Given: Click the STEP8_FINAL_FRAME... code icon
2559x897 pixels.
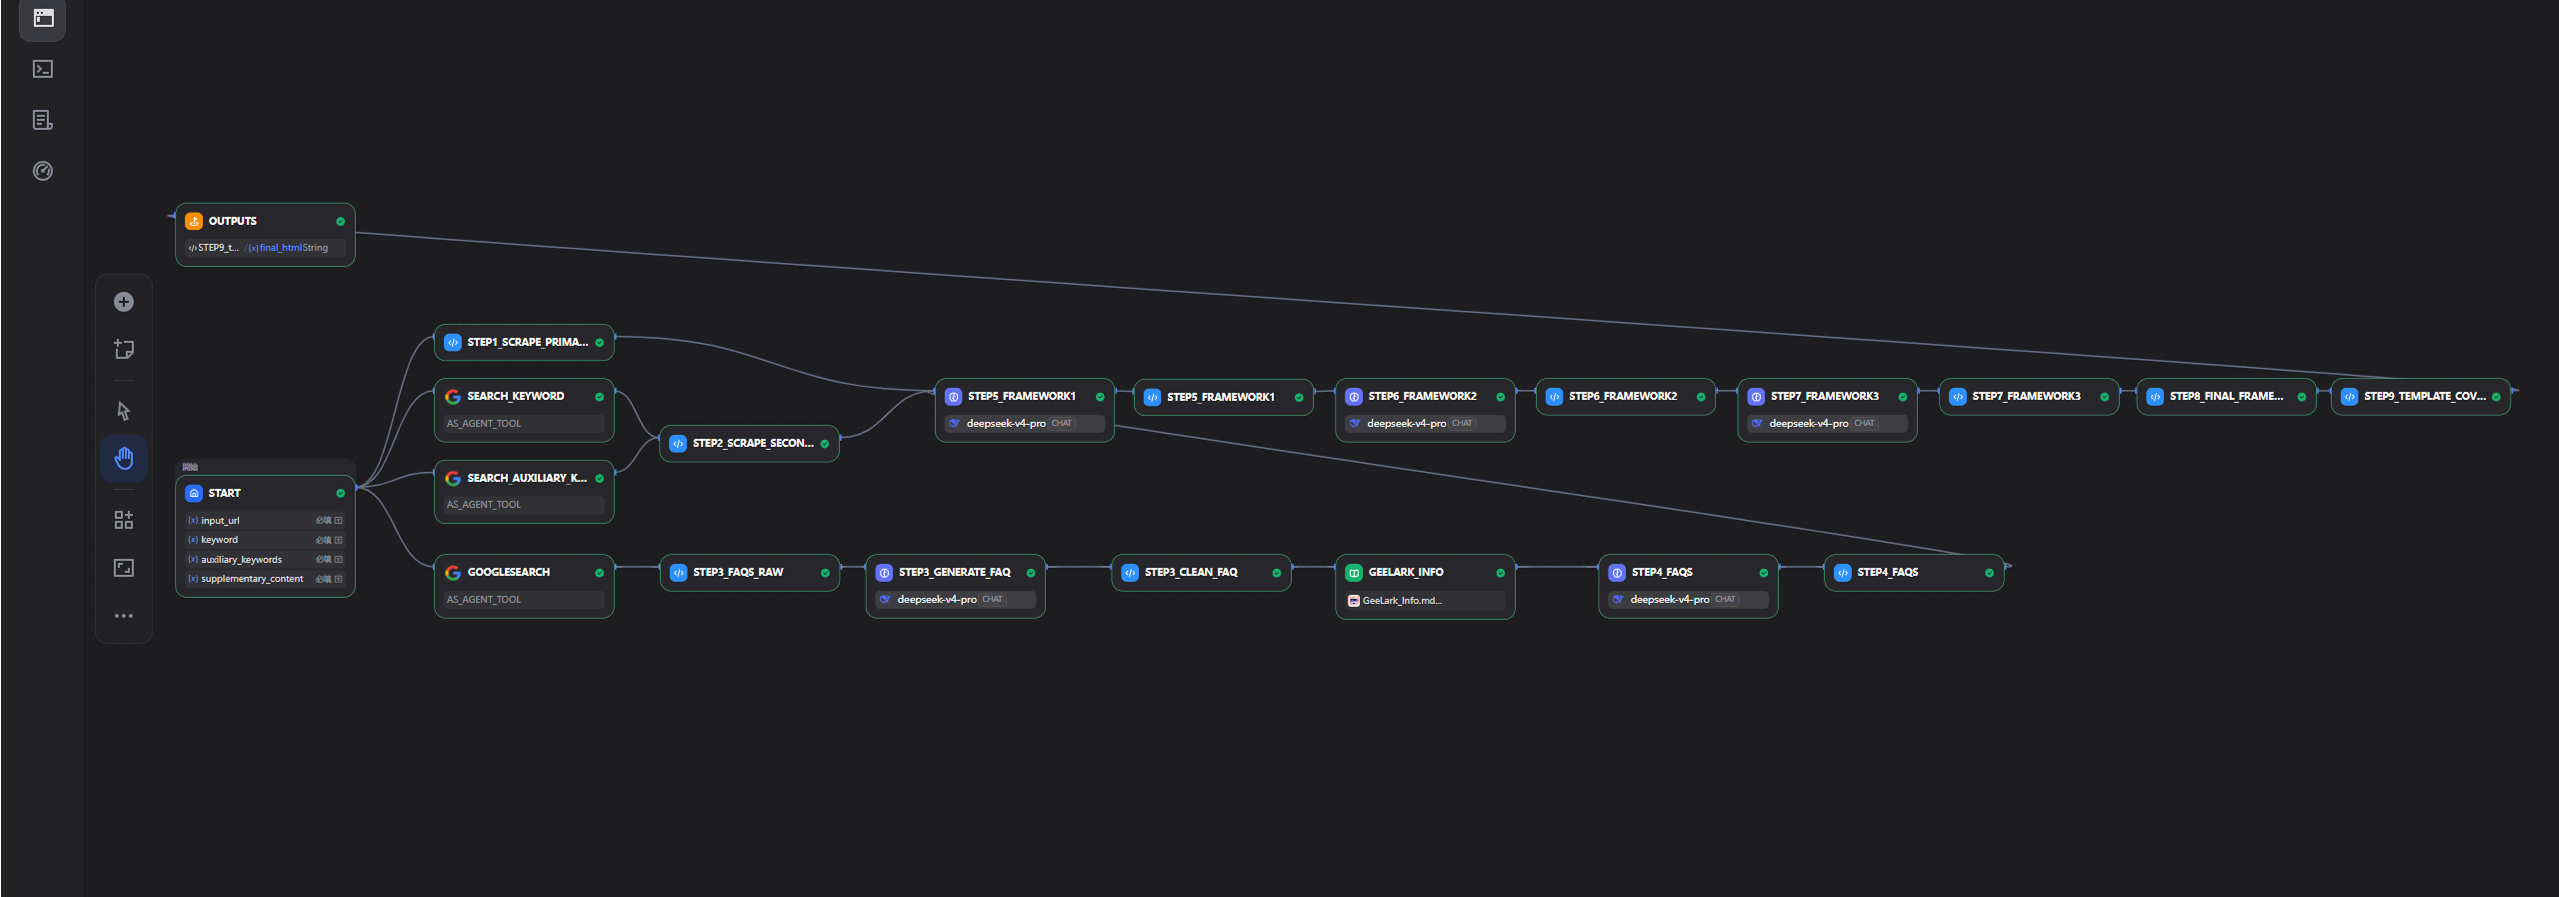Looking at the screenshot, I should click(2155, 396).
